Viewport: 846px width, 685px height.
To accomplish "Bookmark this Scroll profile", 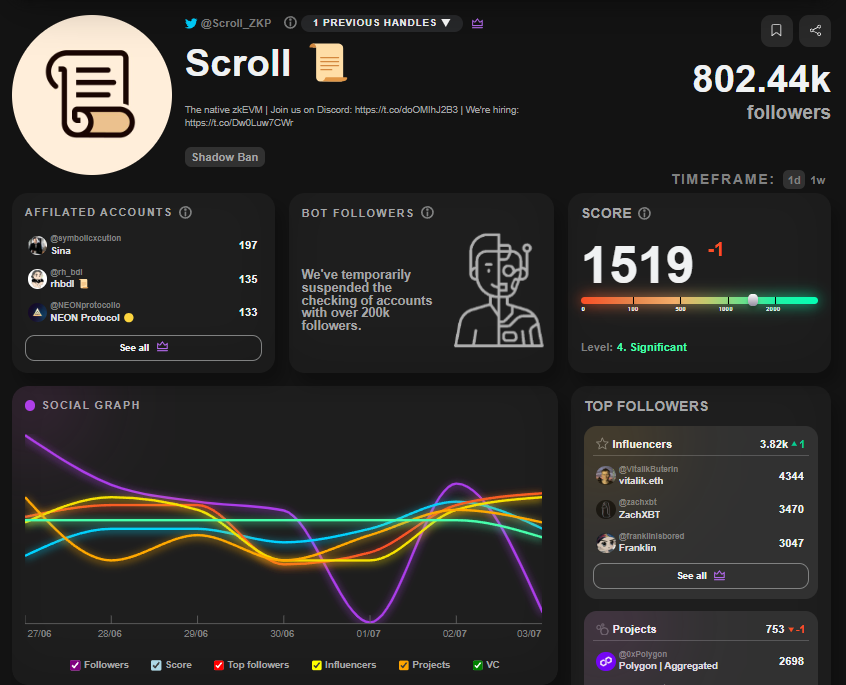I will coord(776,30).
